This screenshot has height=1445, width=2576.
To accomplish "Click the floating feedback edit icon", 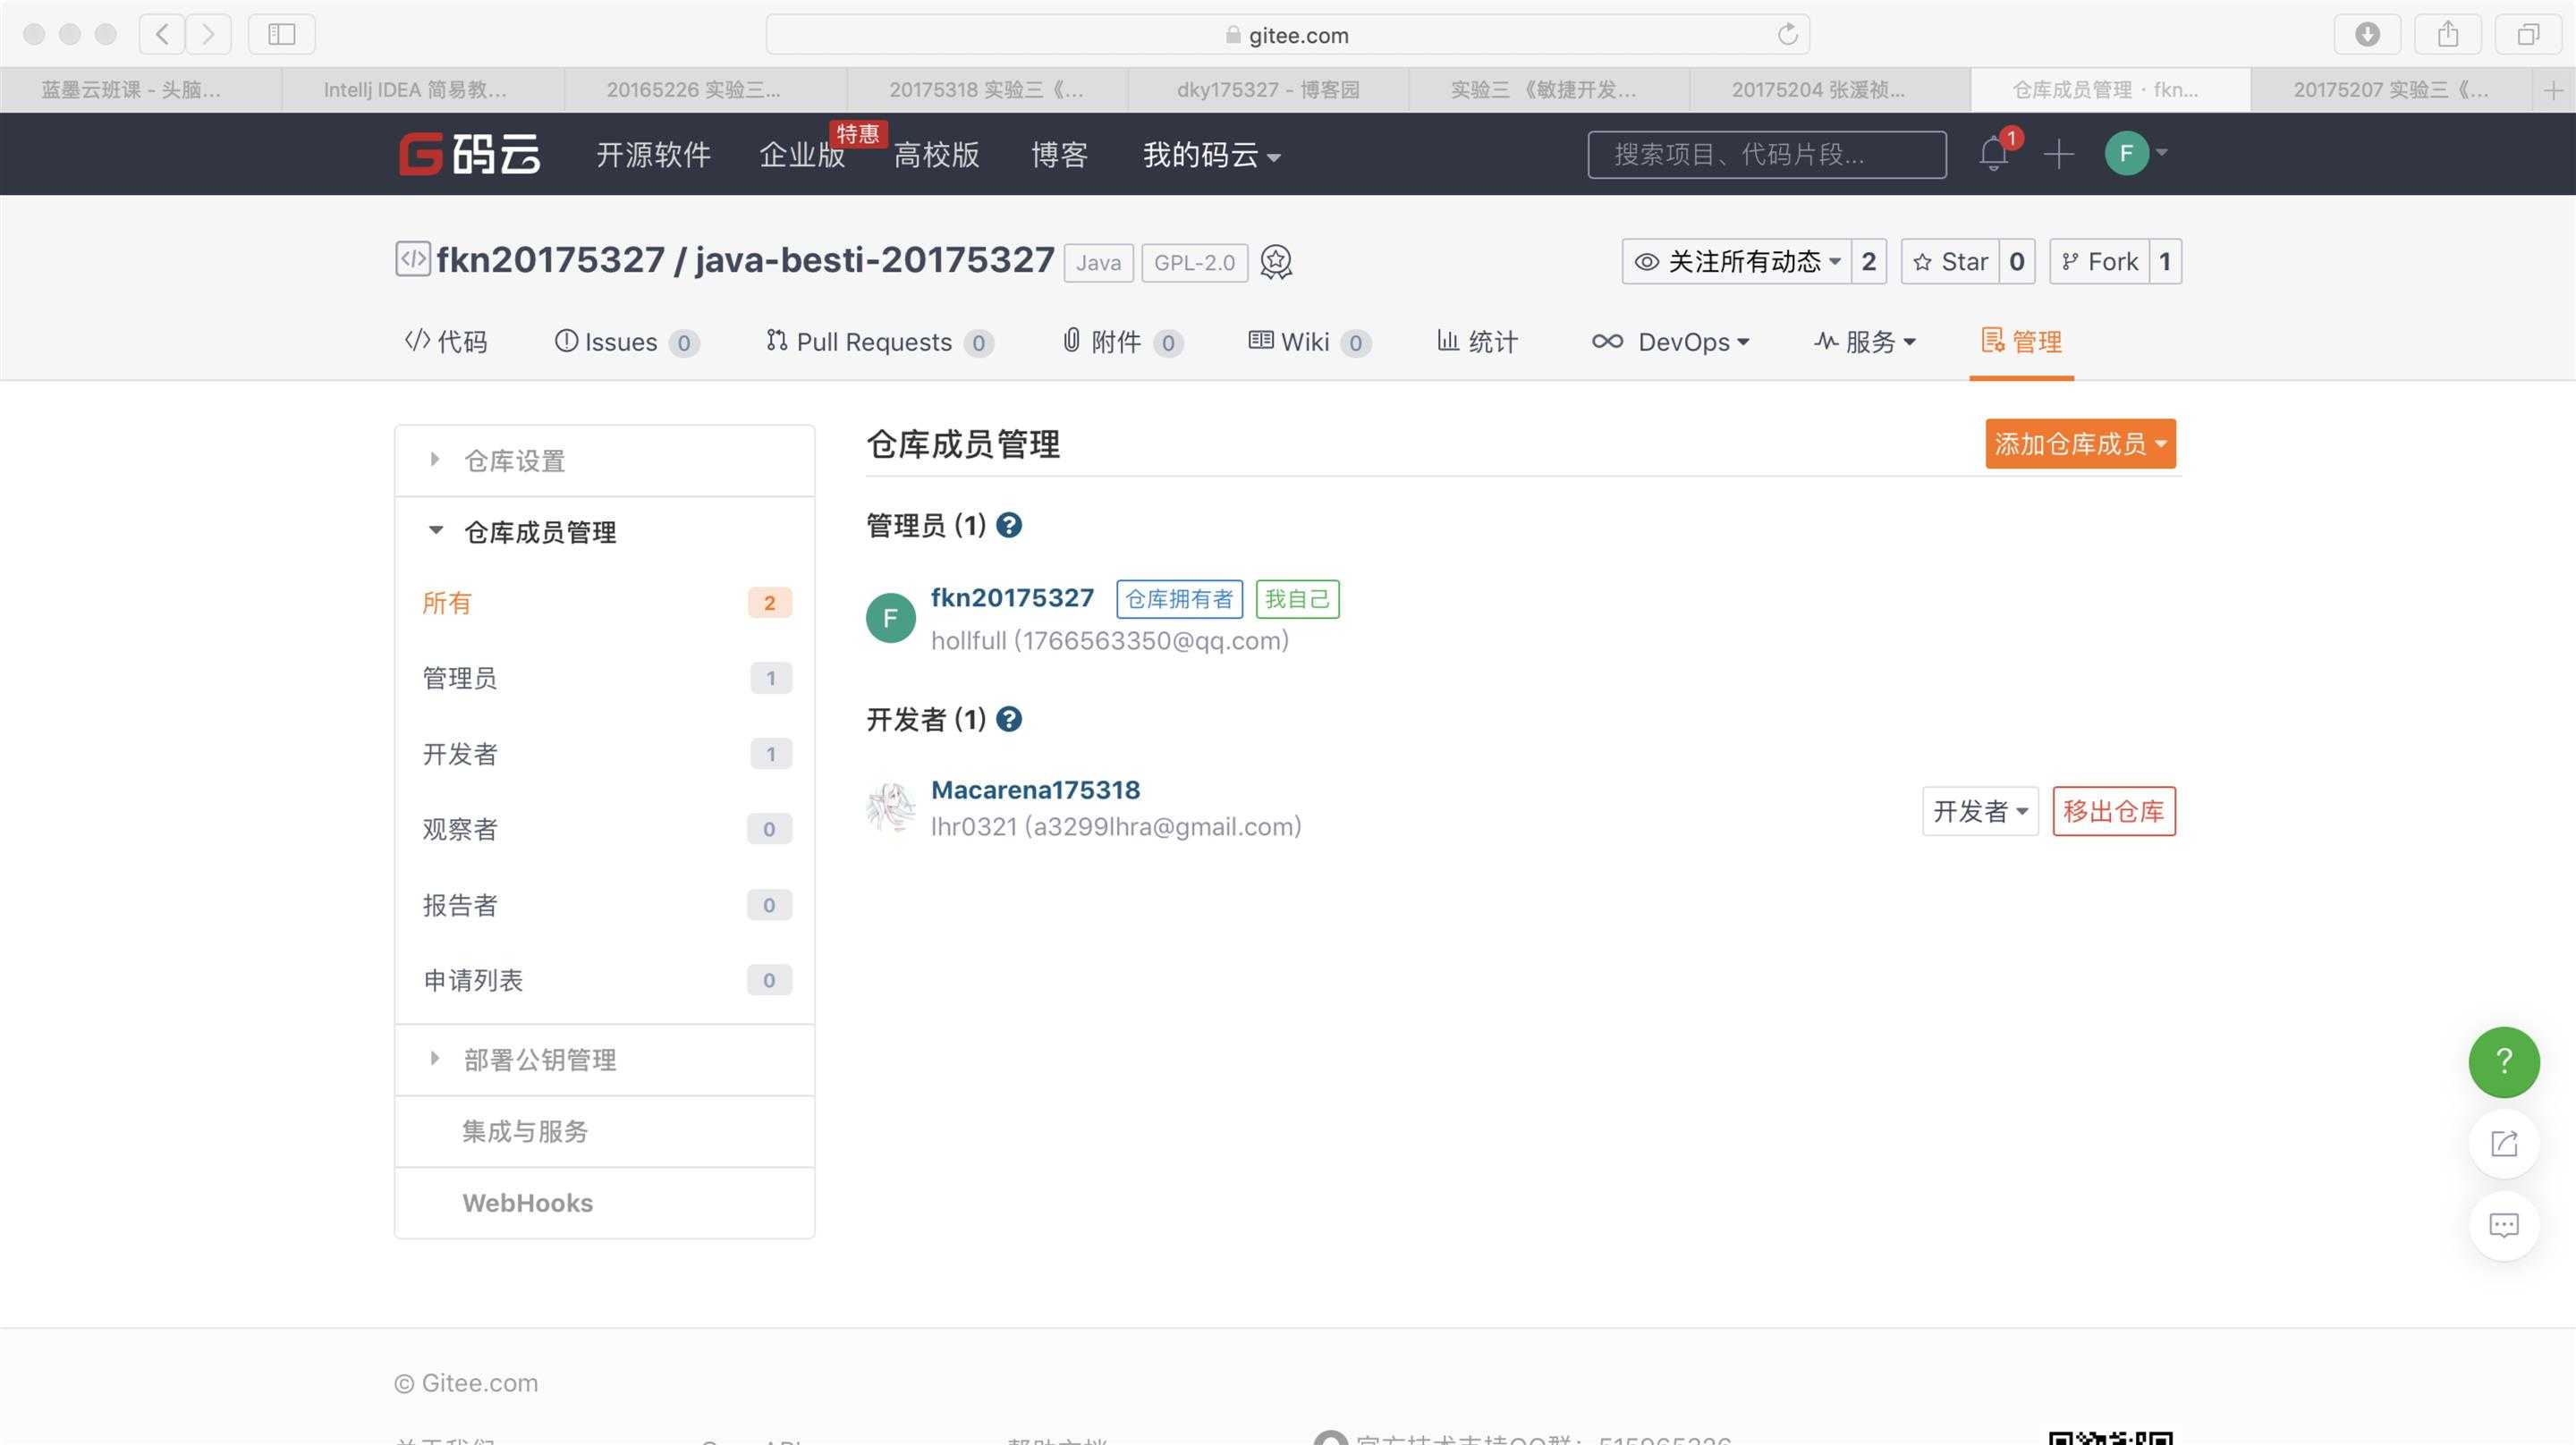I will (x=2503, y=1143).
